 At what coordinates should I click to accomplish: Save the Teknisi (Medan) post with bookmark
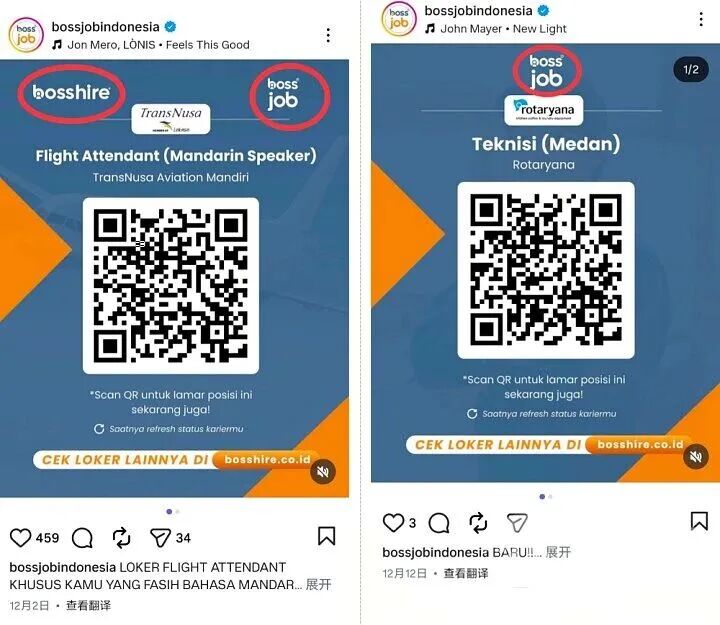pos(699,521)
